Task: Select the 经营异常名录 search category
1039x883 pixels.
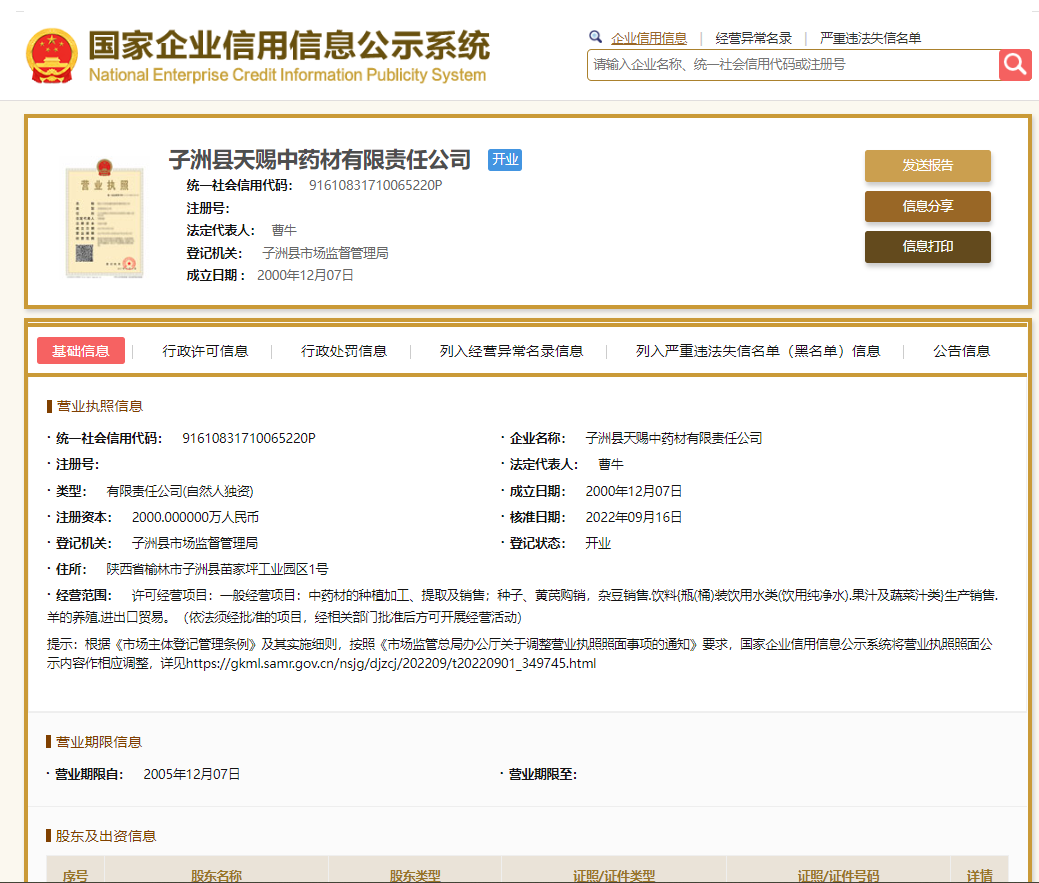Action: click(x=753, y=38)
